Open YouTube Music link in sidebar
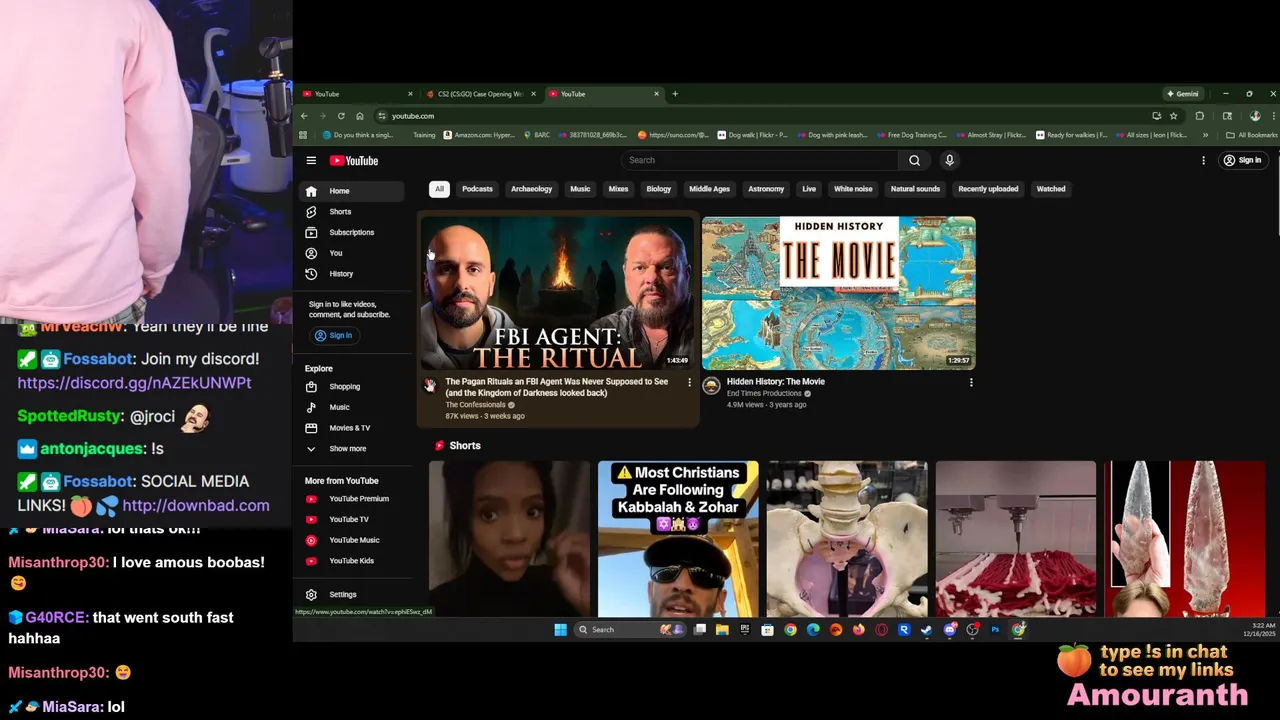This screenshot has height=720, width=1280. [x=351, y=540]
